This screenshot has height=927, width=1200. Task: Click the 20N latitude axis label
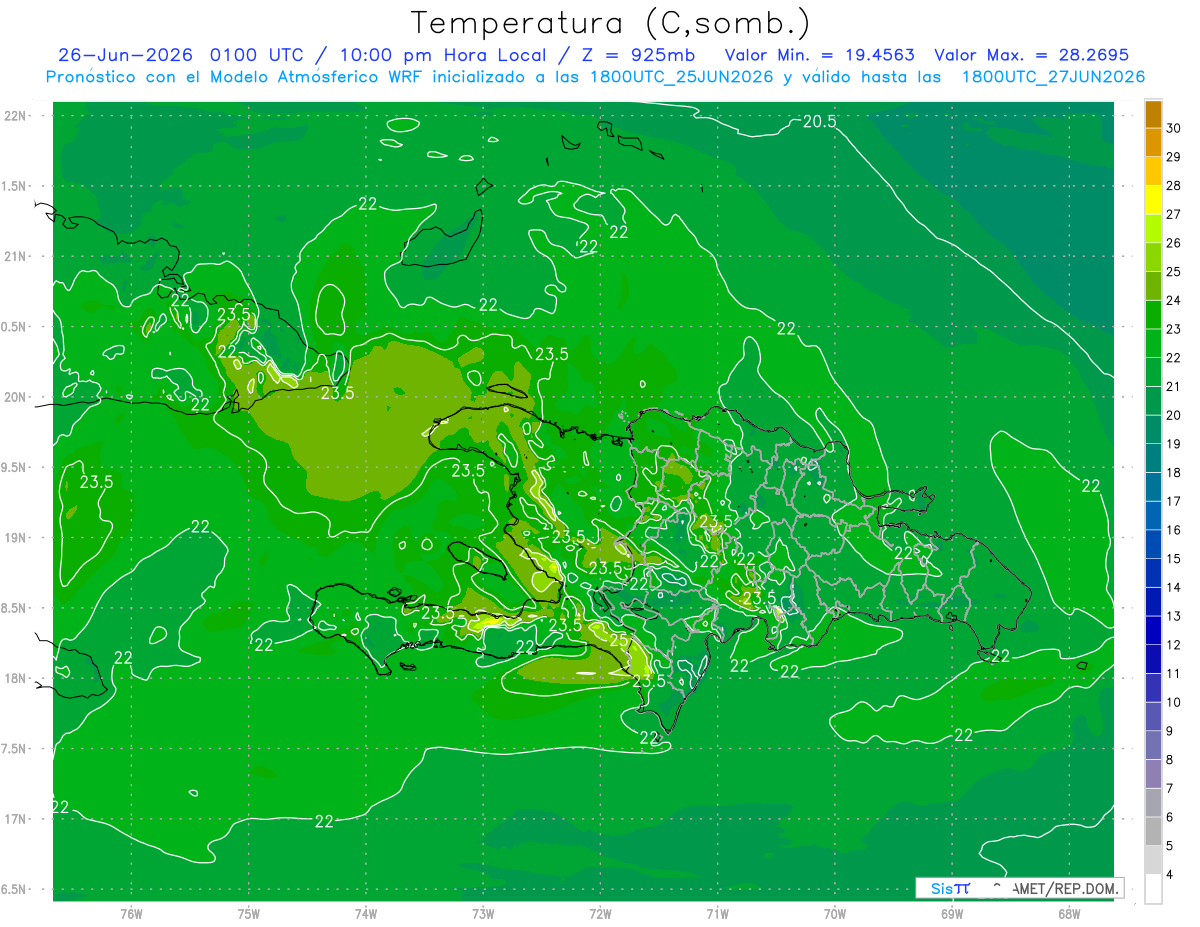[x=15, y=397]
